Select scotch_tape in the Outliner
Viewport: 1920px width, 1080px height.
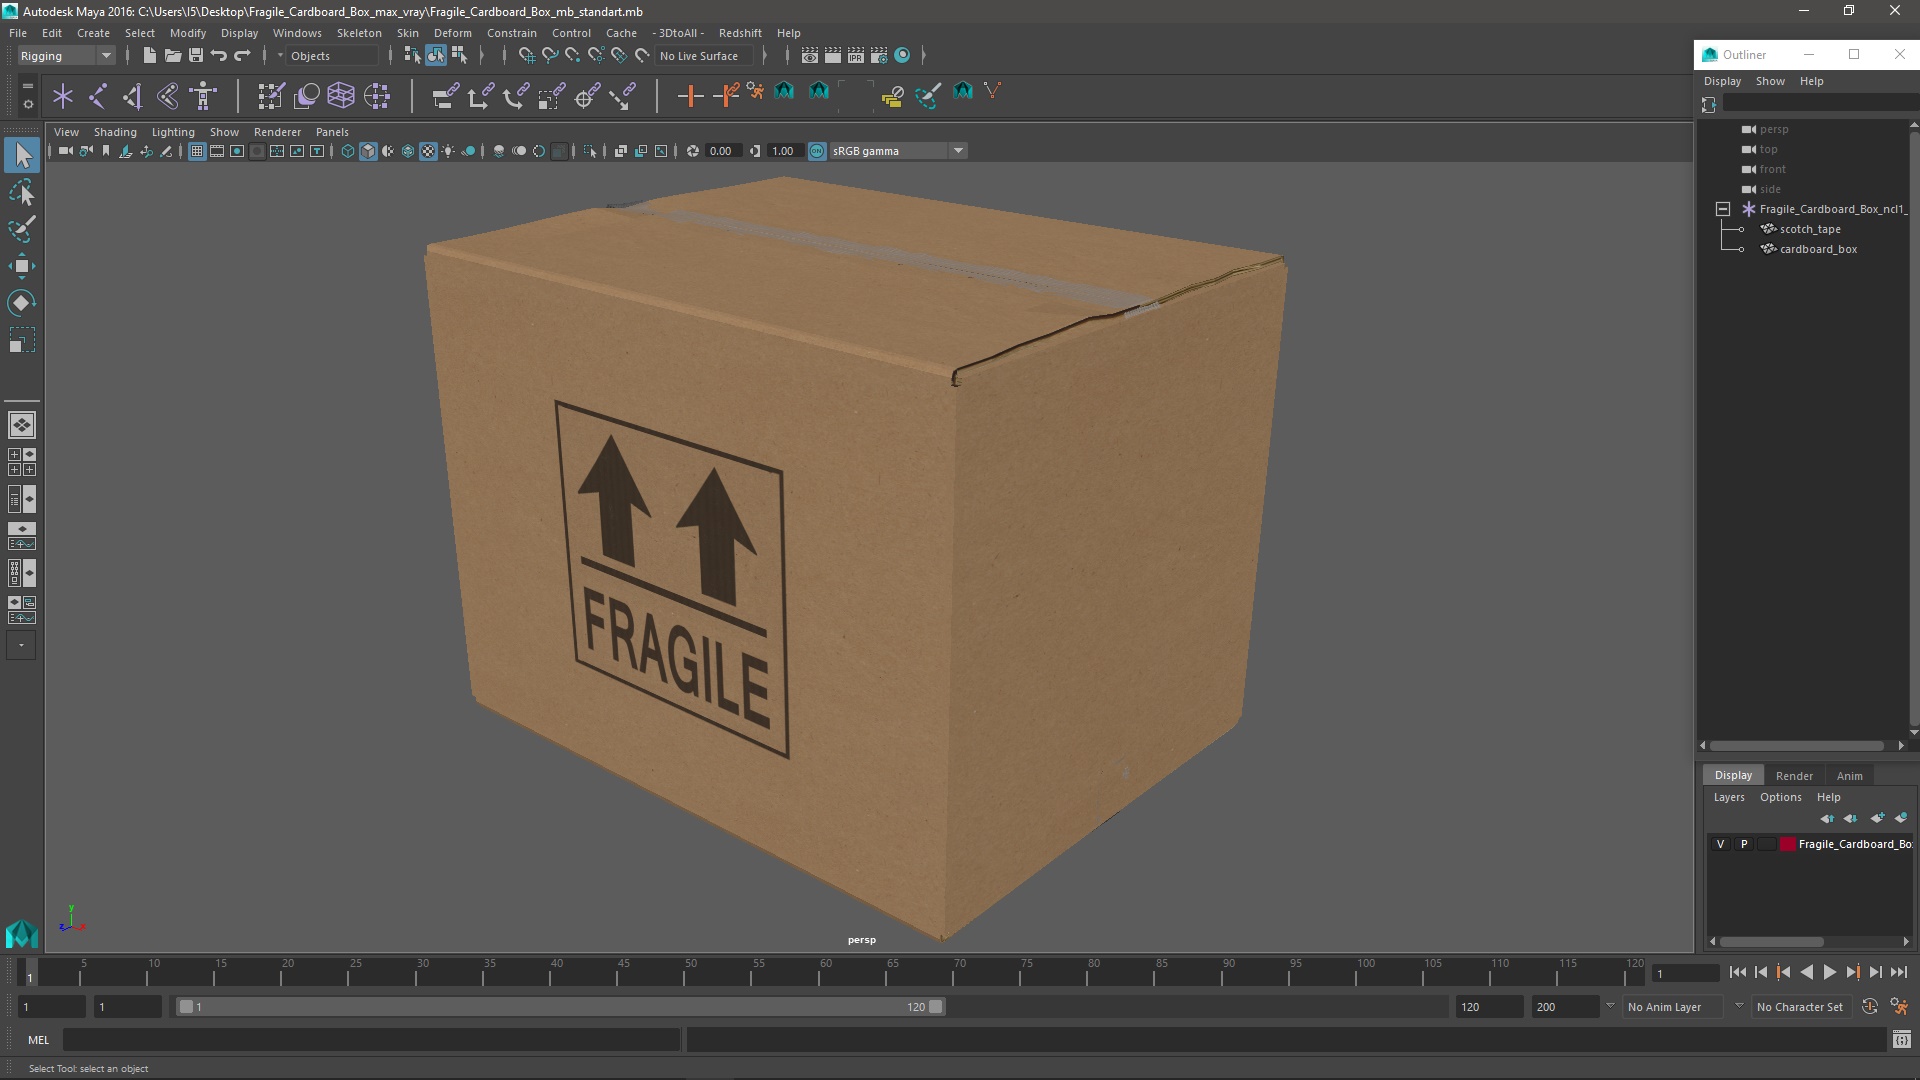tap(1810, 229)
